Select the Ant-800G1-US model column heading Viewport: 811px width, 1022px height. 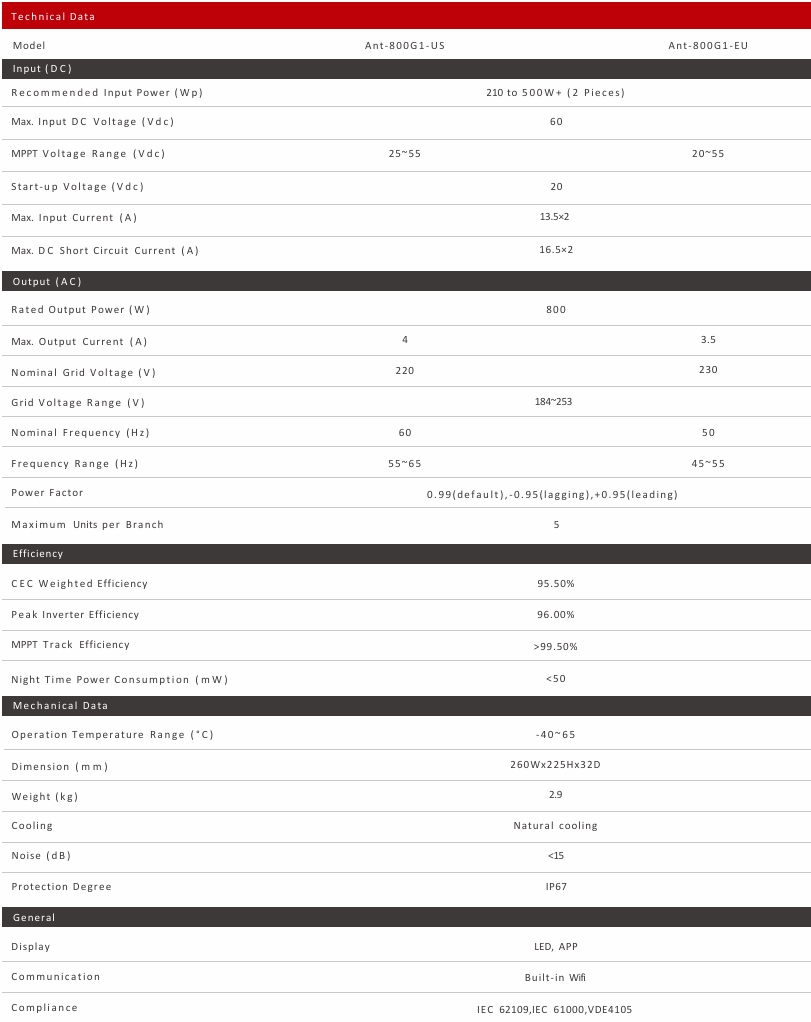pyautogui.click(x=405, y=46)
